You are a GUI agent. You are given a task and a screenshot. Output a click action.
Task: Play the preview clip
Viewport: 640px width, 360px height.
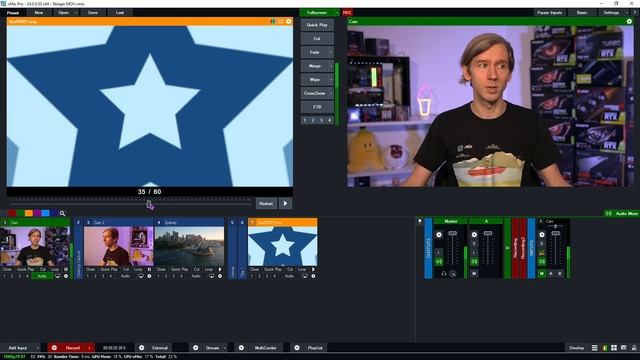coord(285,203)
